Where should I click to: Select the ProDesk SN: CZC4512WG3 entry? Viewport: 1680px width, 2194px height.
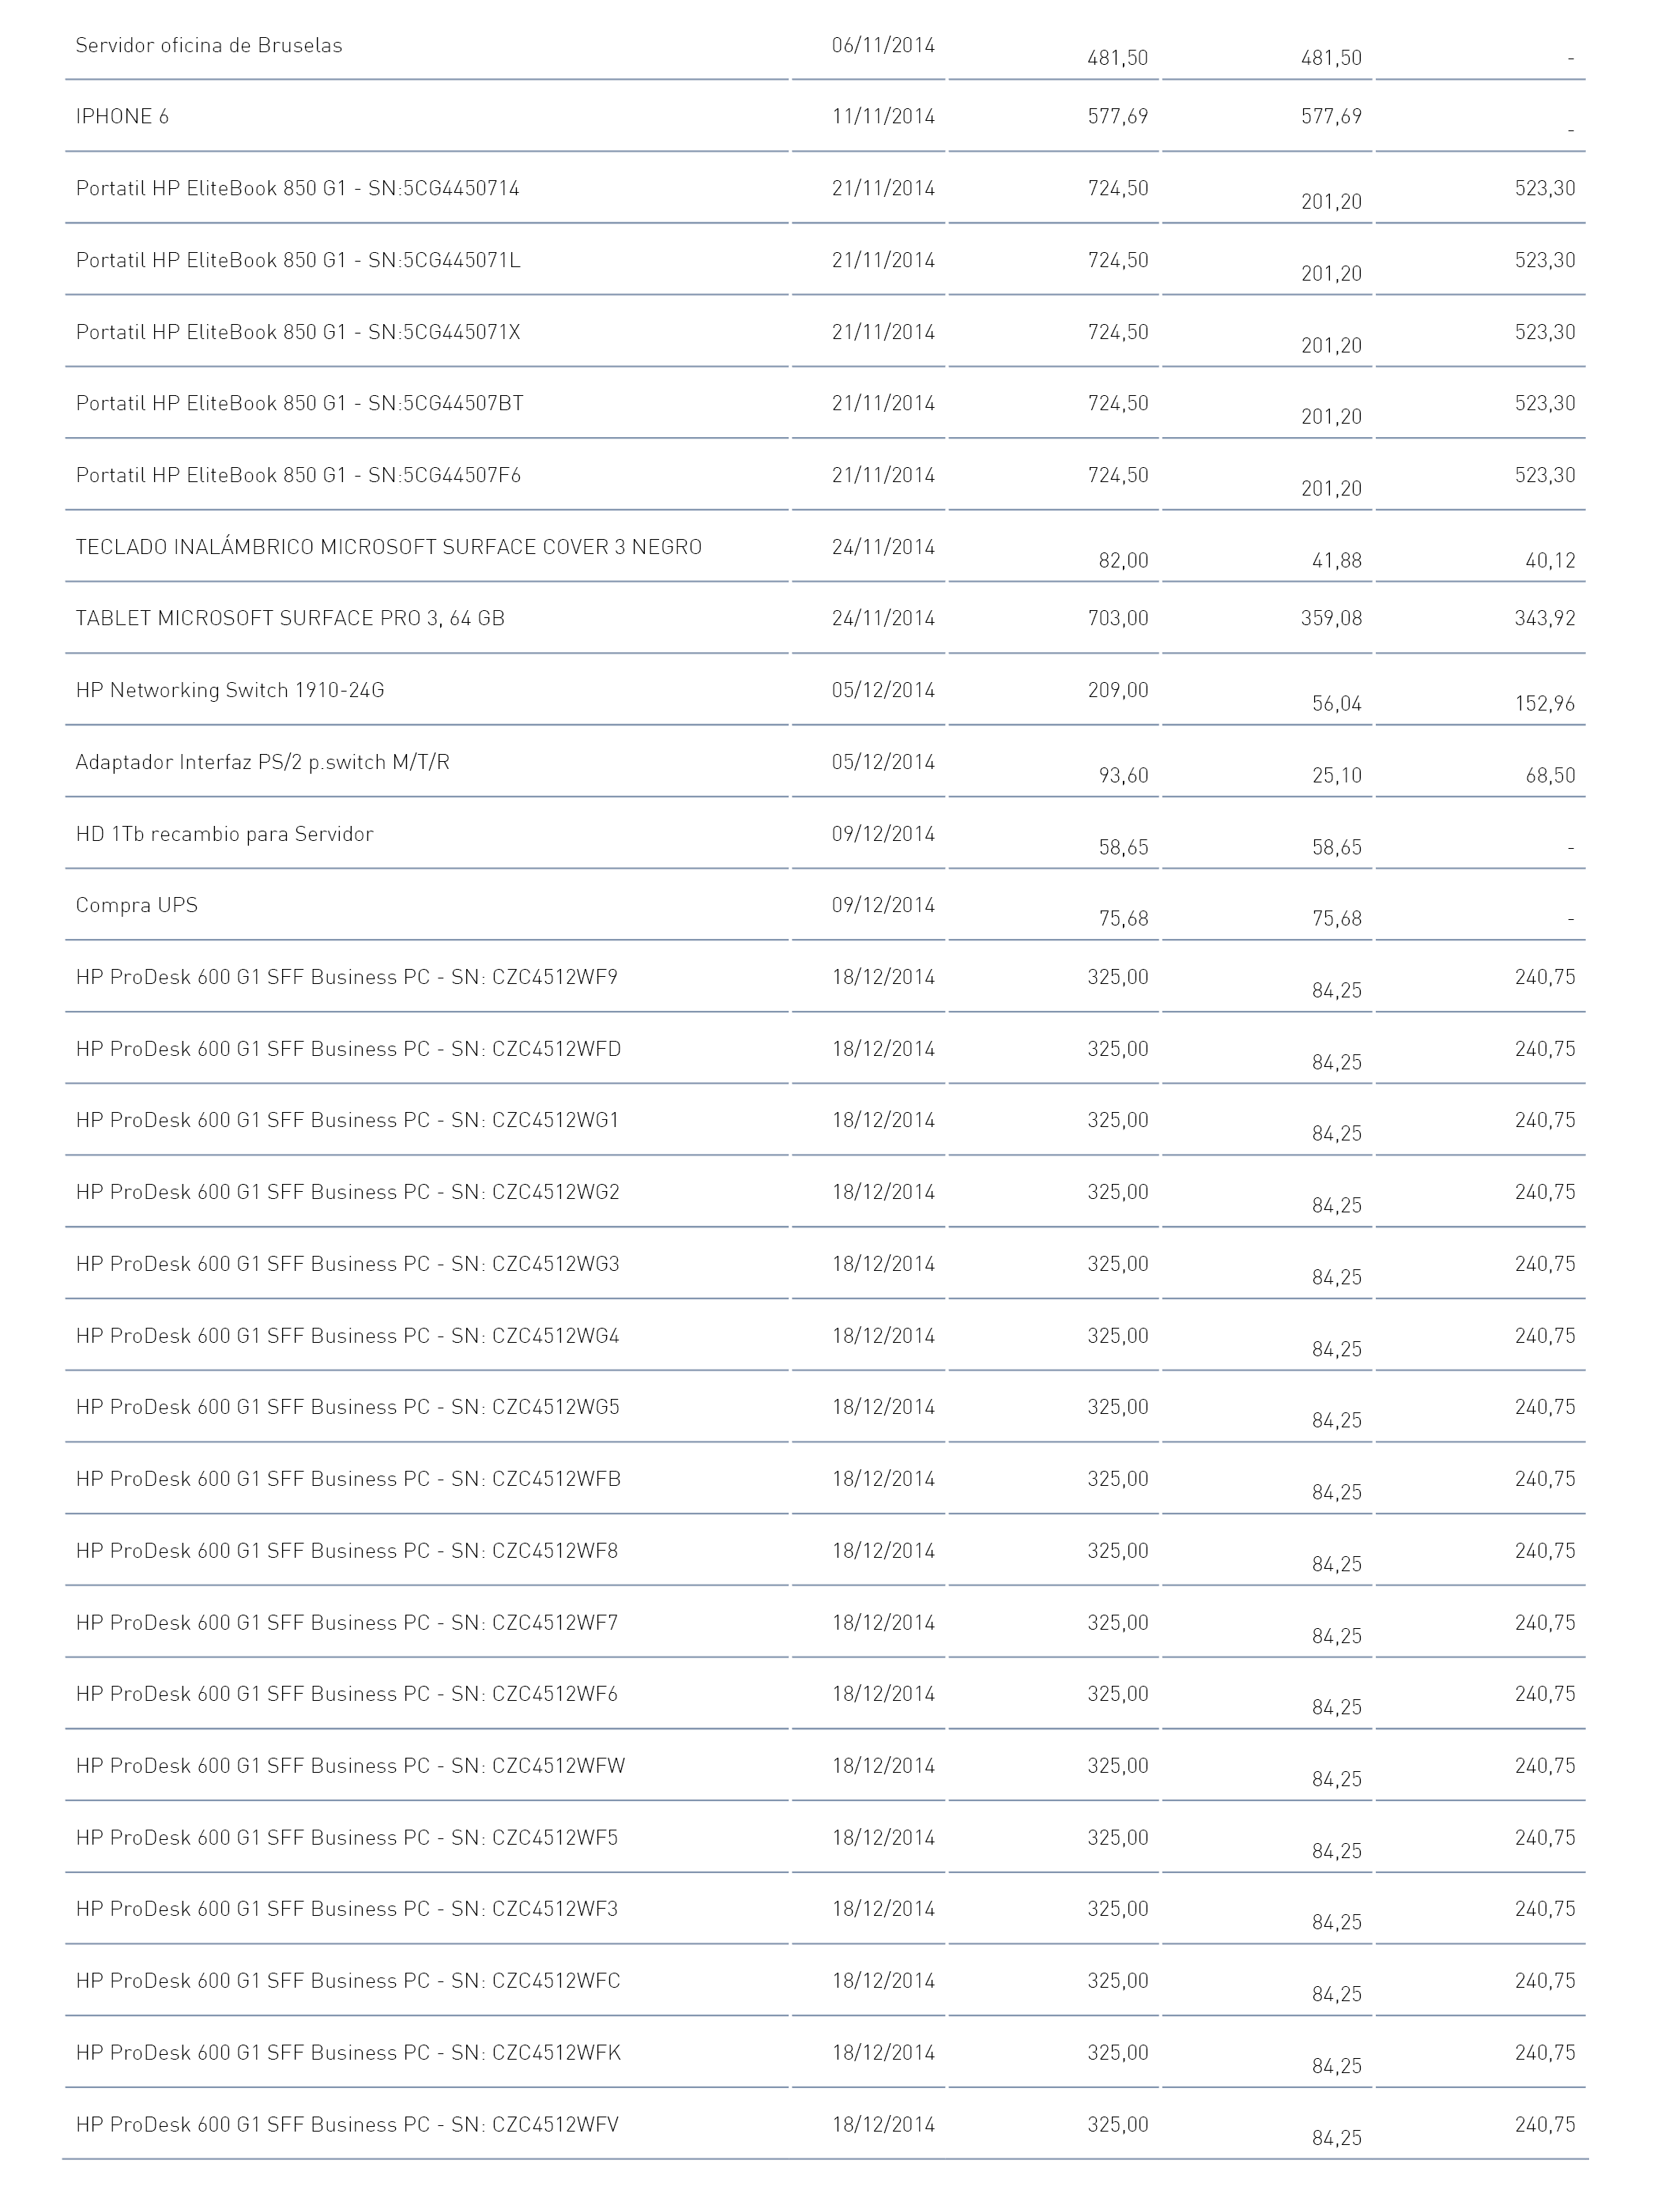348,1264
